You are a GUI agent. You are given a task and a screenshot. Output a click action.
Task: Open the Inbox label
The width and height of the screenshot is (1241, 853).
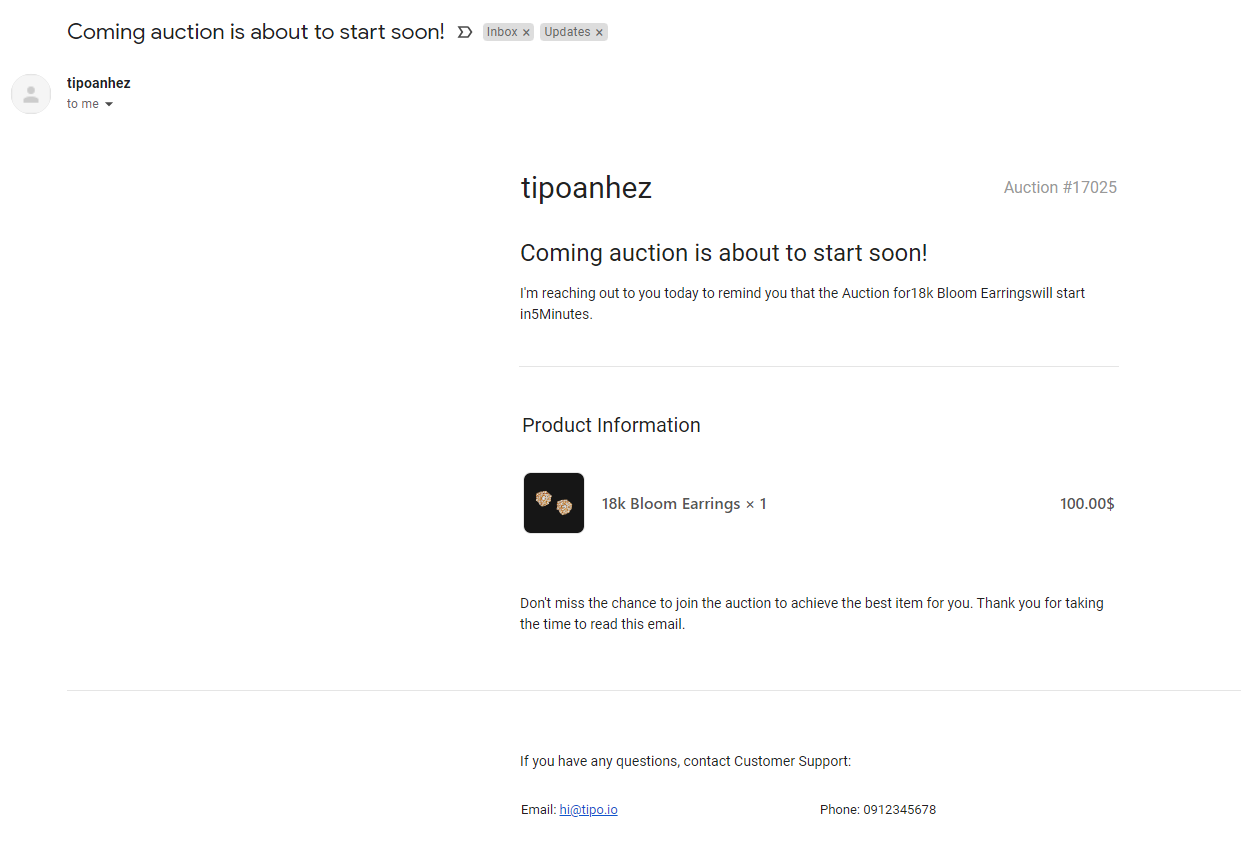(502, 32)
